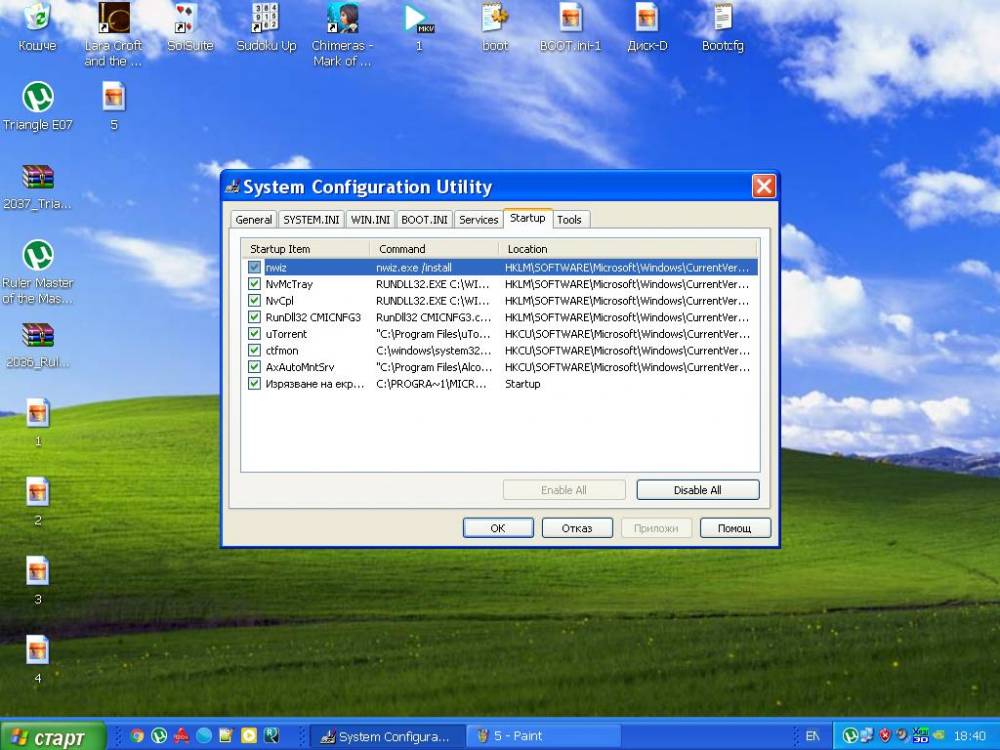
Task: Open the Tools tab
Action: (570, 219)
